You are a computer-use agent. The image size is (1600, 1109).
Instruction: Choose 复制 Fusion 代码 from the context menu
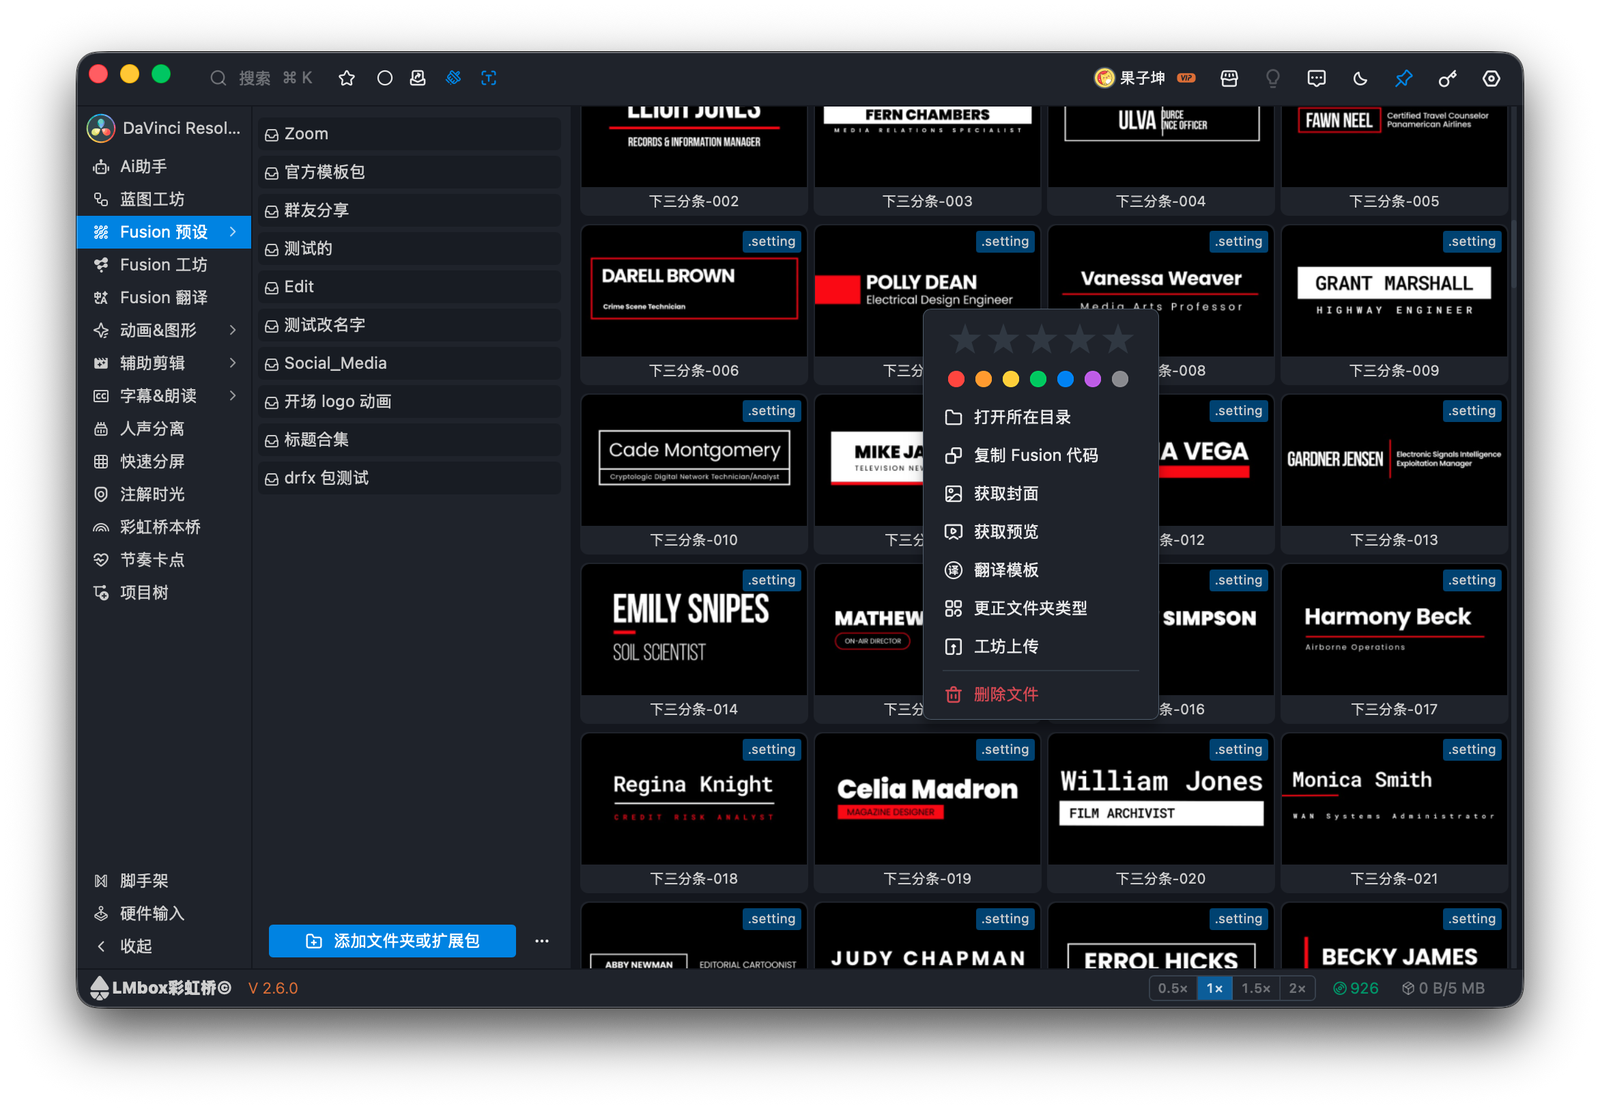tap(1041, 455)
